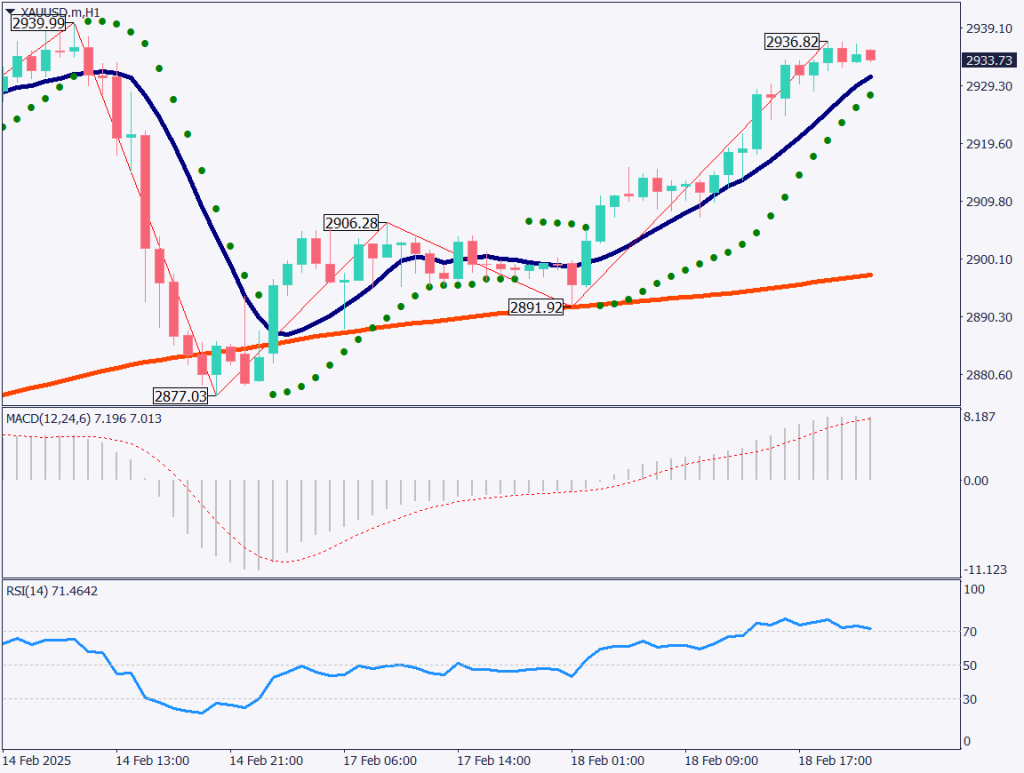Viewport: 1024px width, 773px height.
Task: Click the 2906.28 price annotation
Action: [x=350, y=222]
